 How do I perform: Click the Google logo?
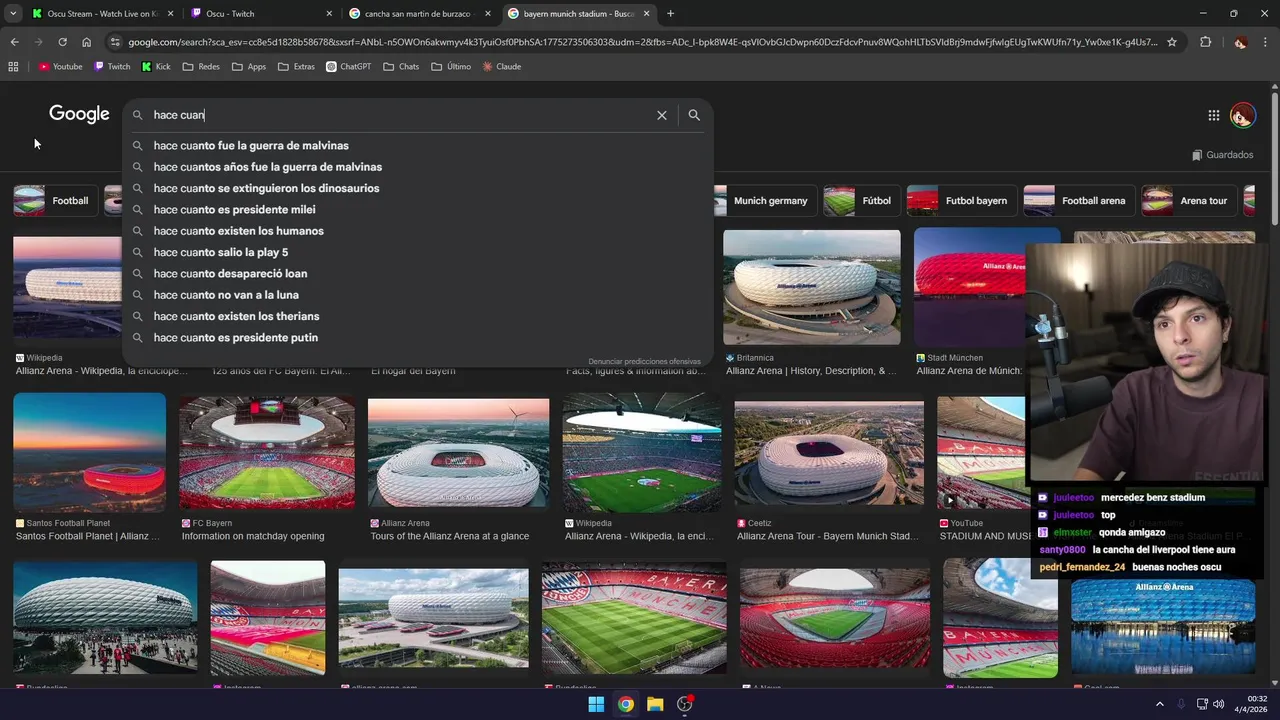click(79, 114)
